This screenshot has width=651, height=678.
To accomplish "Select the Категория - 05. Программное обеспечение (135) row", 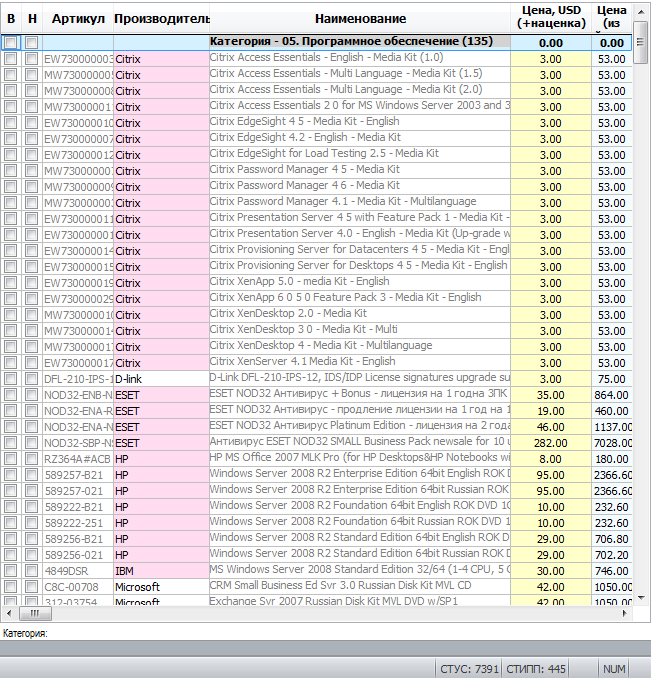I will tap(316, 42).
